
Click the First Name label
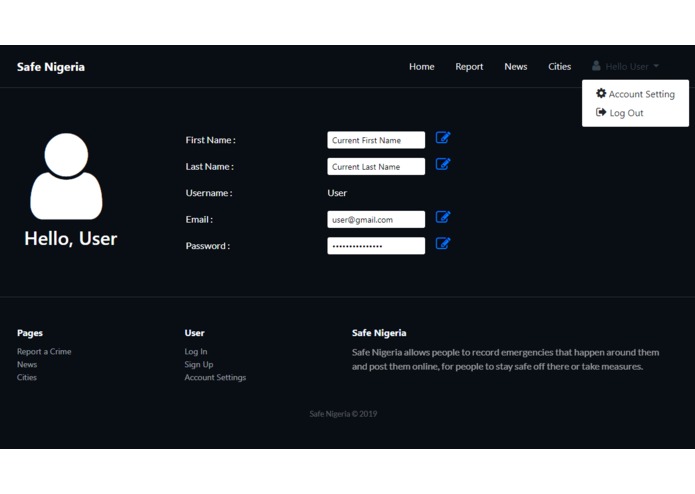tap(211, 140)
